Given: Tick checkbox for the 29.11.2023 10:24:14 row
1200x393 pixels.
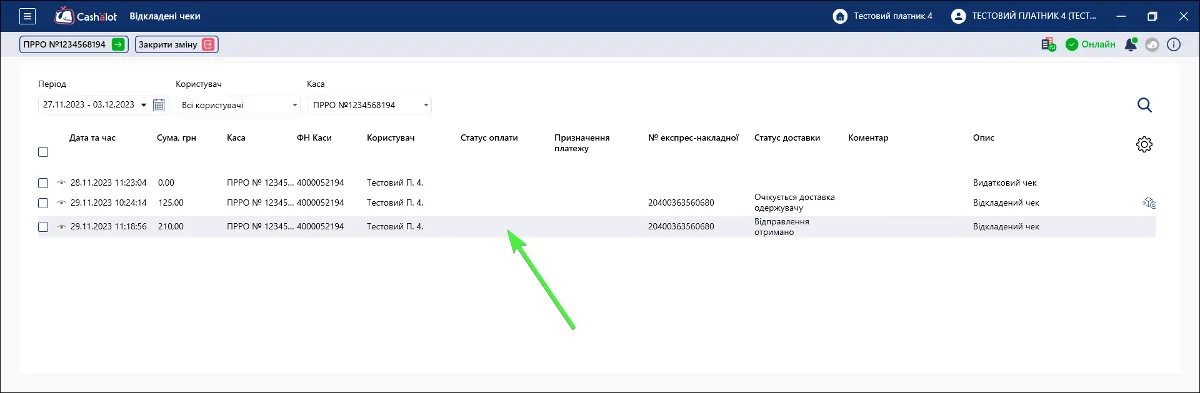Looking at the screenshot, I should coord(43,202).
